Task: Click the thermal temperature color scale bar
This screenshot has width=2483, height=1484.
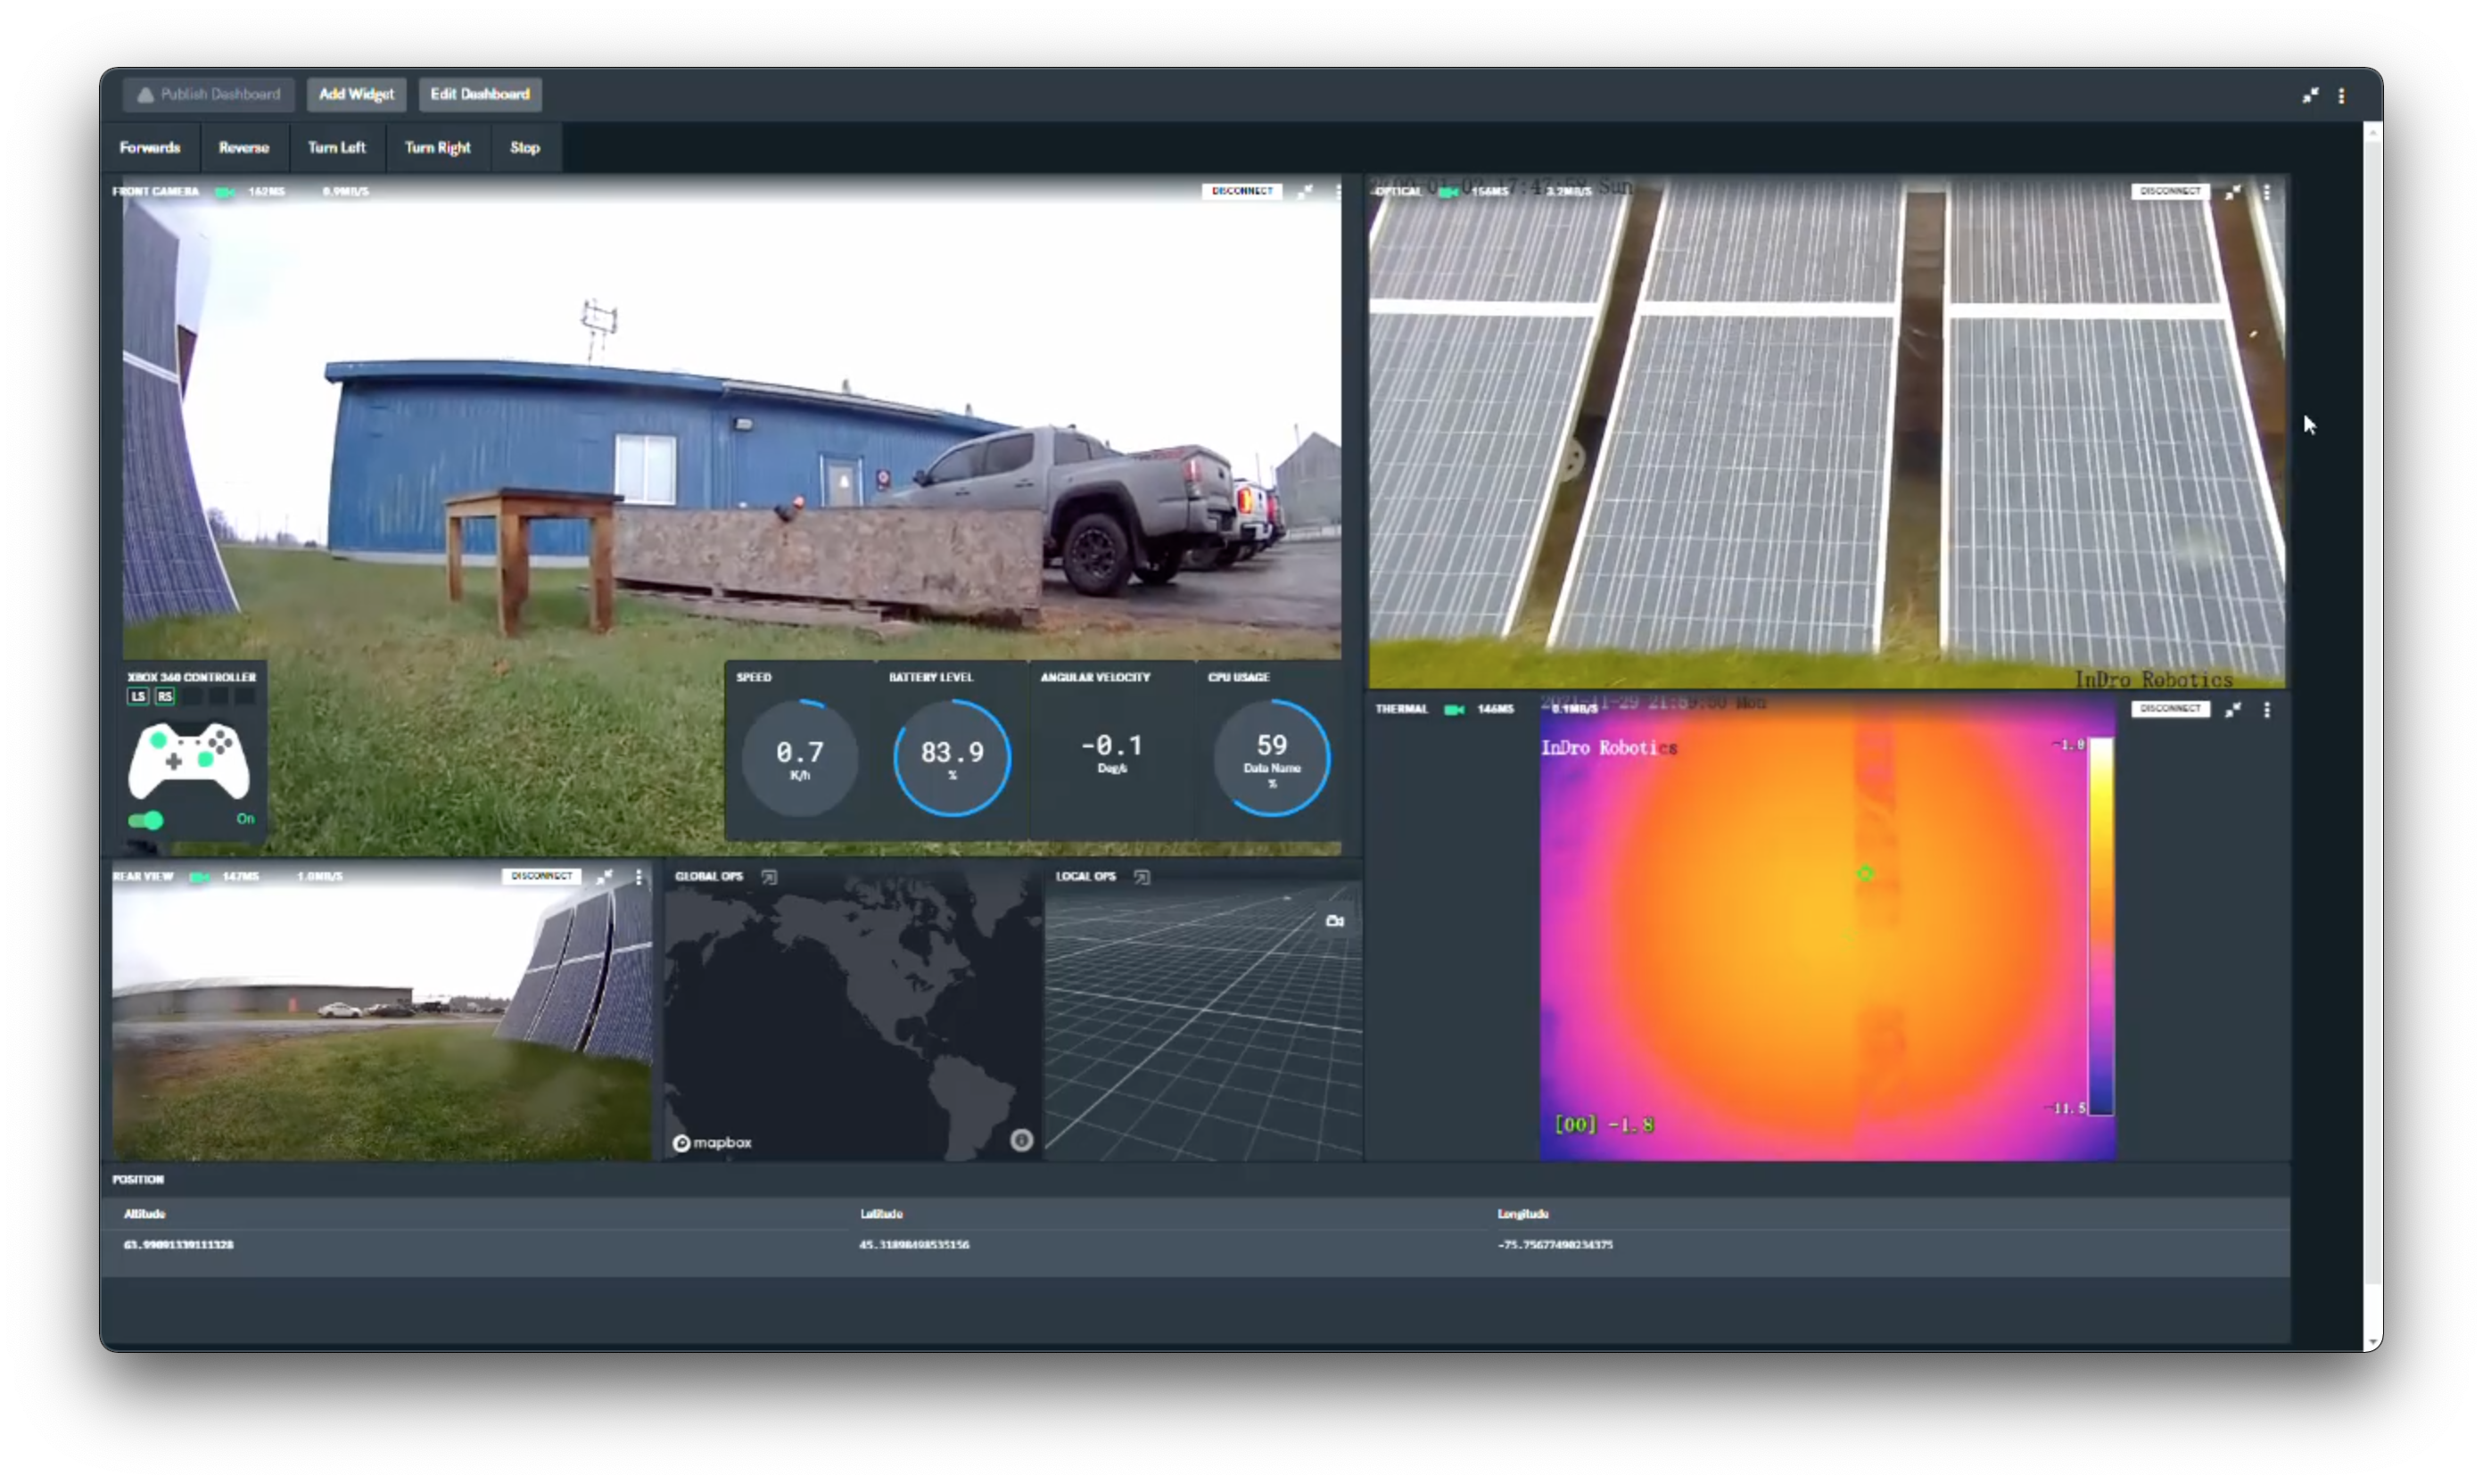Action: coord(2101,925)
